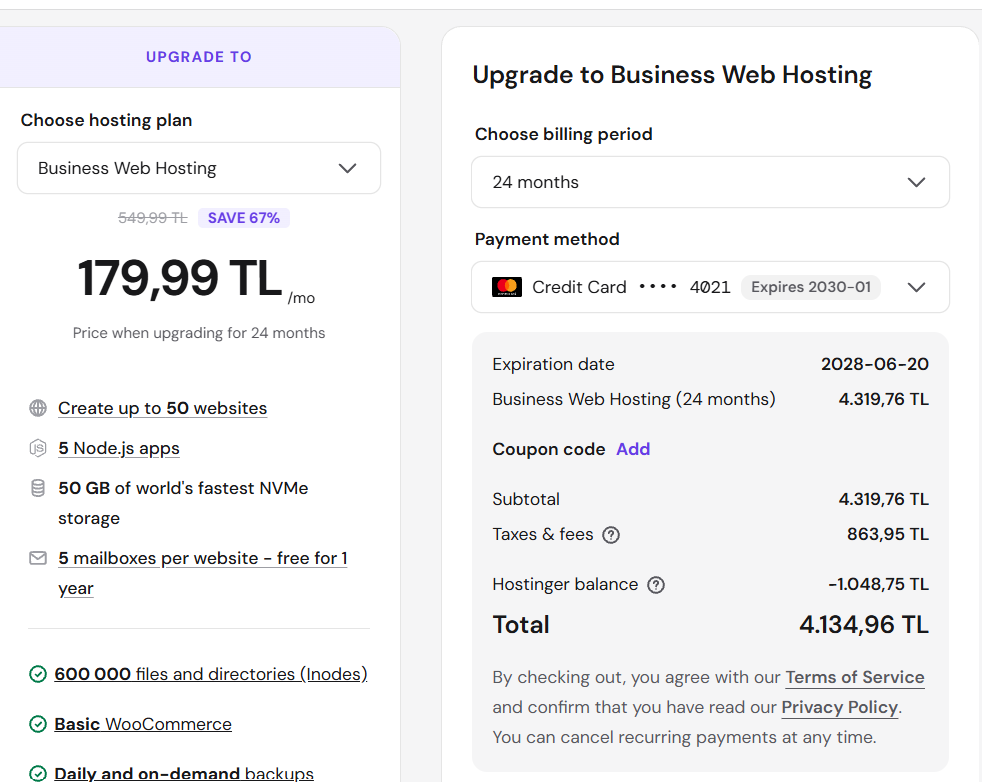Click the Hostinger balance help icon
The width and height of the screenshot is (982, 782).
656,585
